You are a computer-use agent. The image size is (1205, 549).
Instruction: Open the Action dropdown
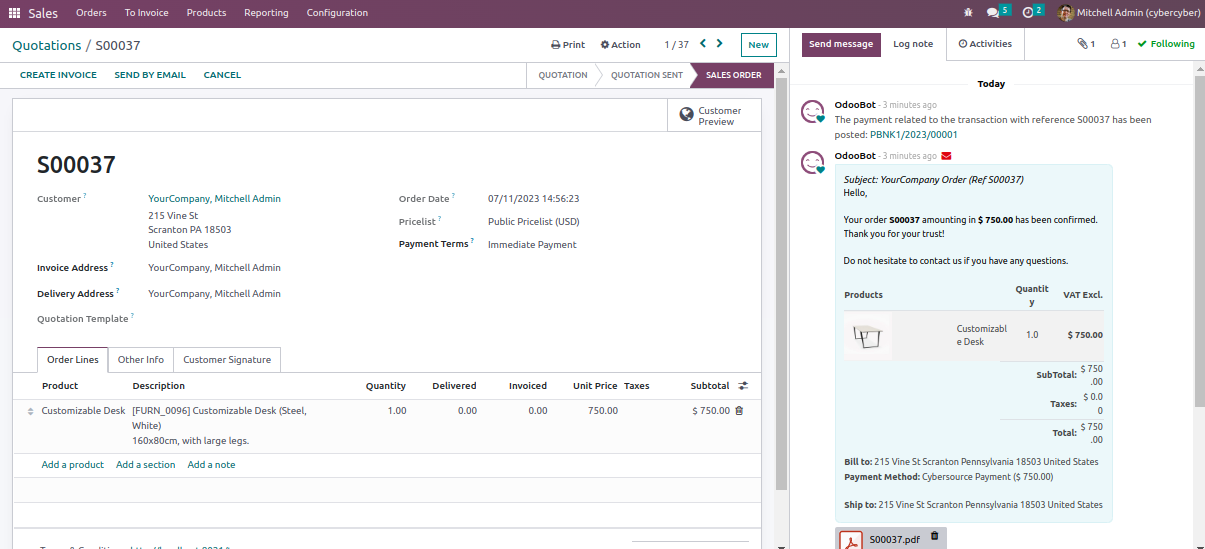(x=621, y=45)
